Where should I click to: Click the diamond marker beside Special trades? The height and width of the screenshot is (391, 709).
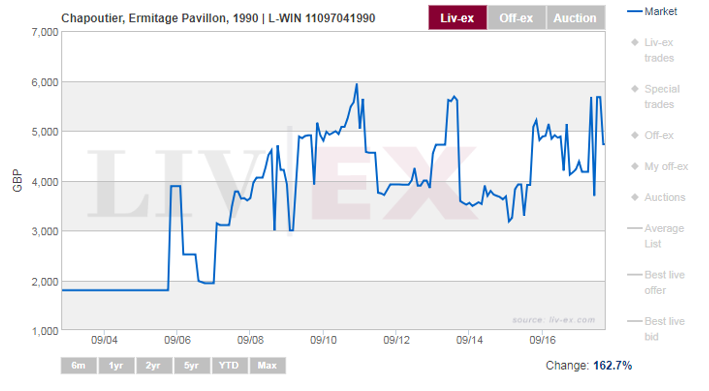635,89
